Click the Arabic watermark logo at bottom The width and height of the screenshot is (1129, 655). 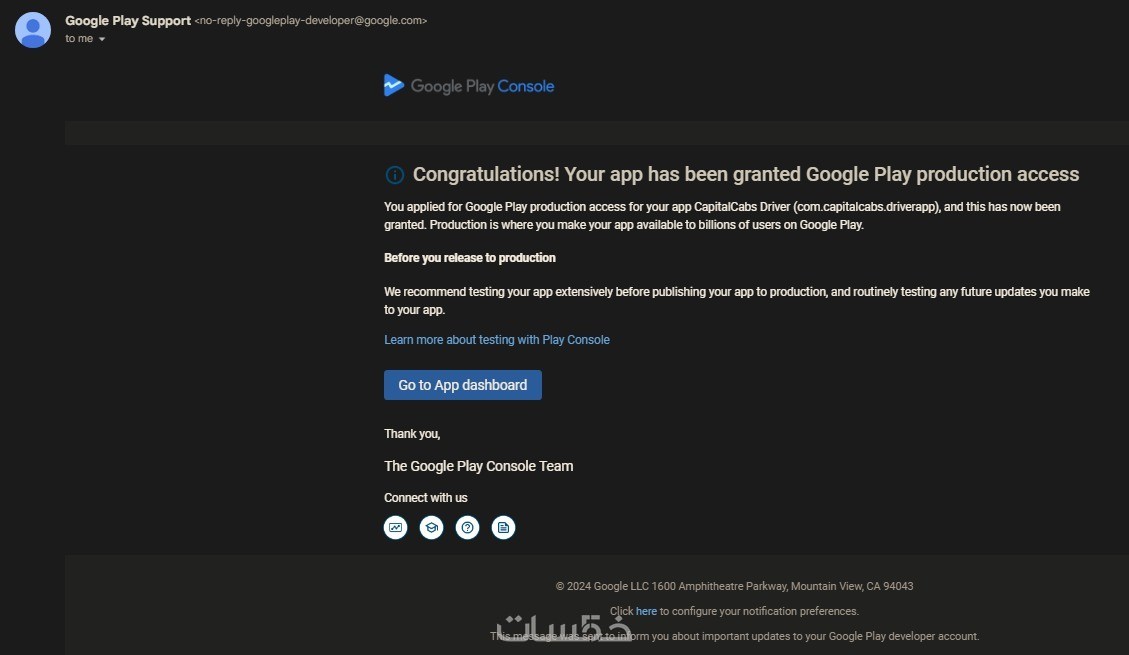coord(565,627)
